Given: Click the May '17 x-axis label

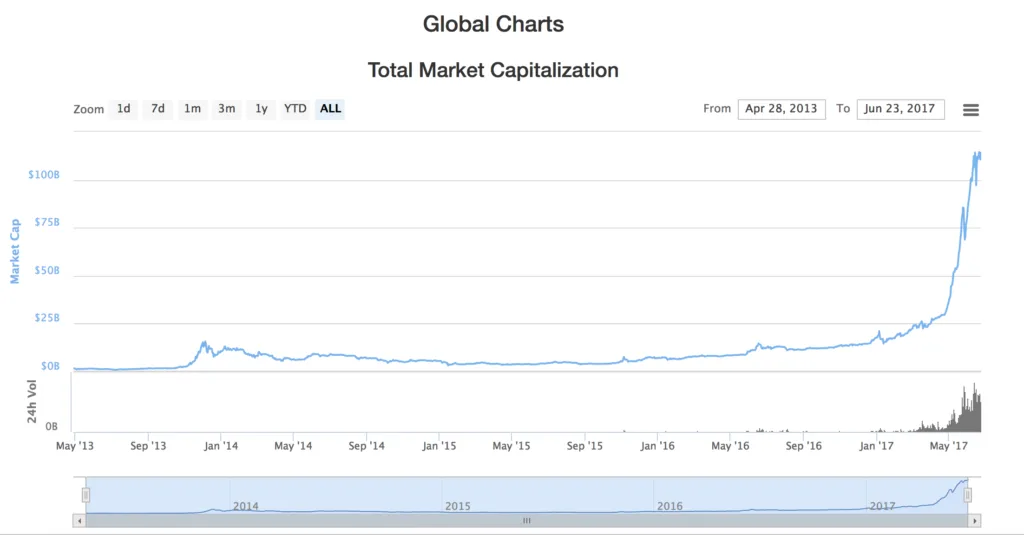Looking at the screenshot, I should click(948, 446).
